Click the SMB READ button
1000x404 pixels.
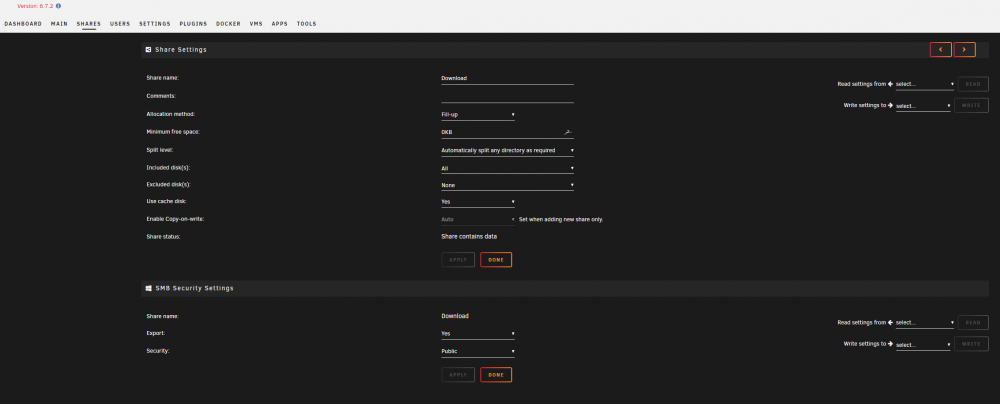[973, 323]
